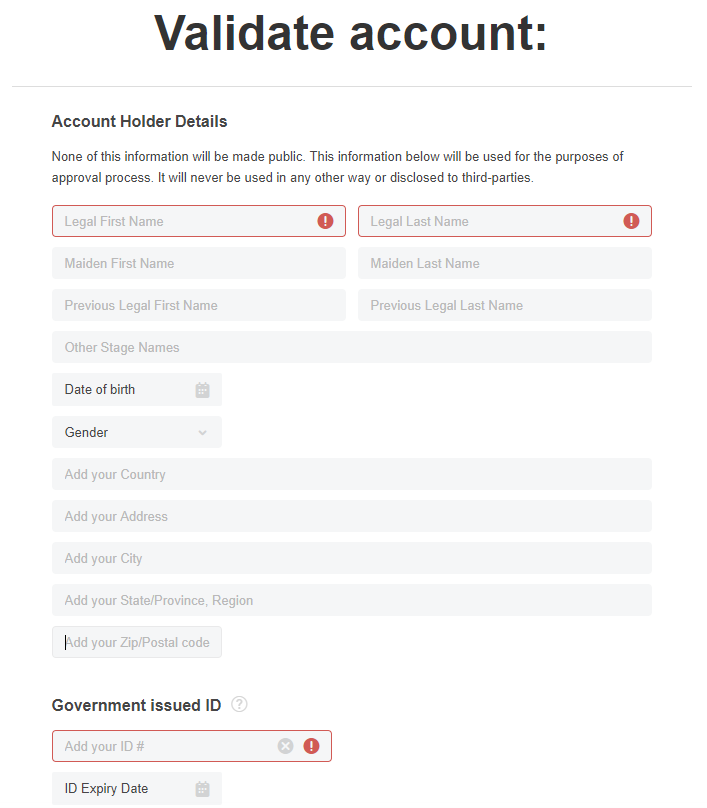Viewport: 707px width, 808px height.
Task: Select the Other Stage Names field
Action: point(352,347)
